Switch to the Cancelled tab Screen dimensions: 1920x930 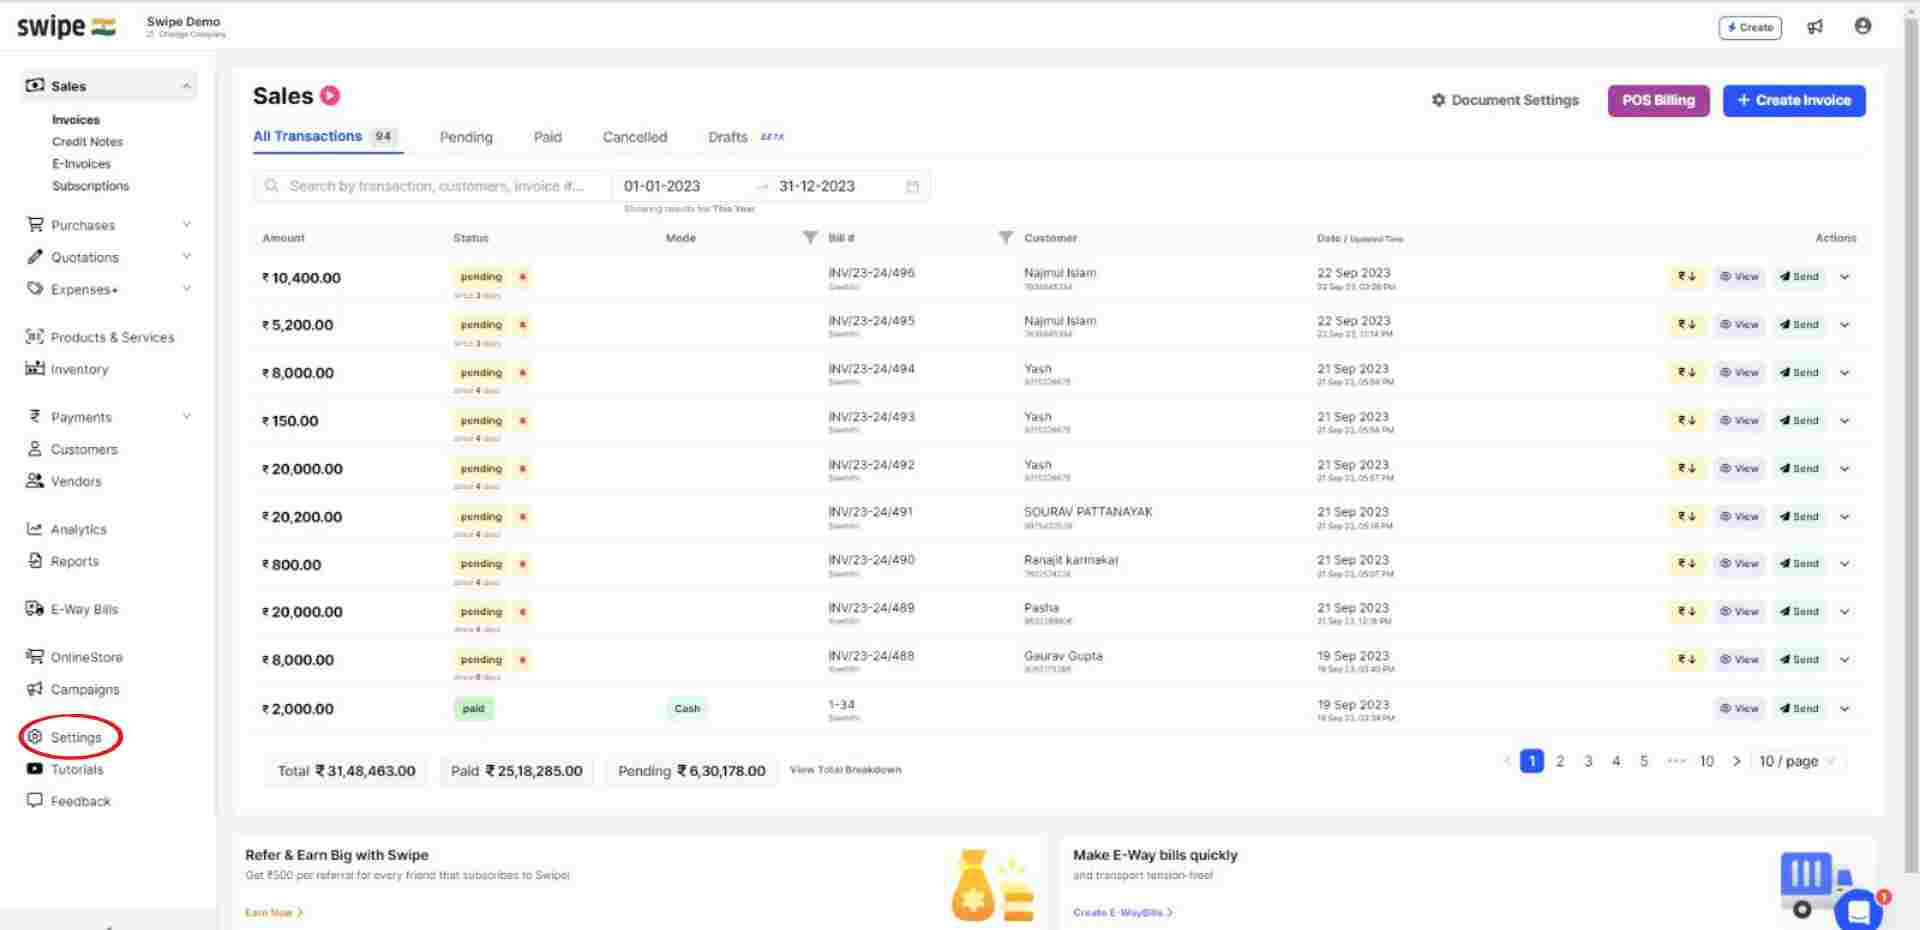[635, 138]
